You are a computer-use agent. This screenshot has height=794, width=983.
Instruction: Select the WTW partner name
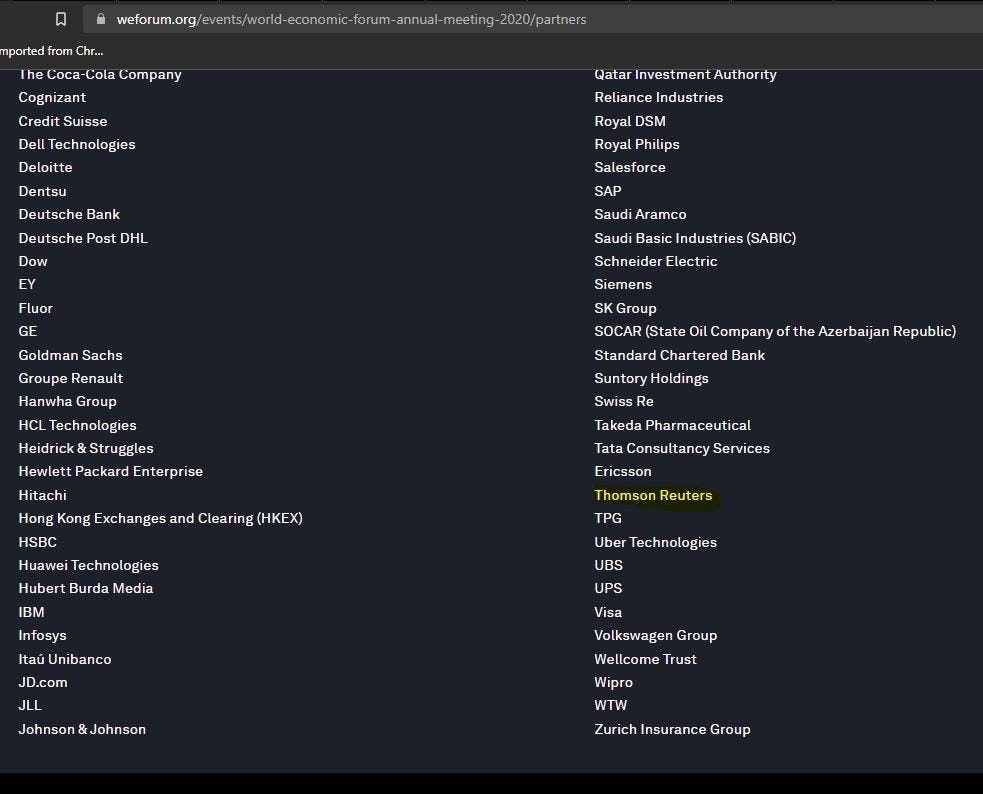(x=611, y=706)
